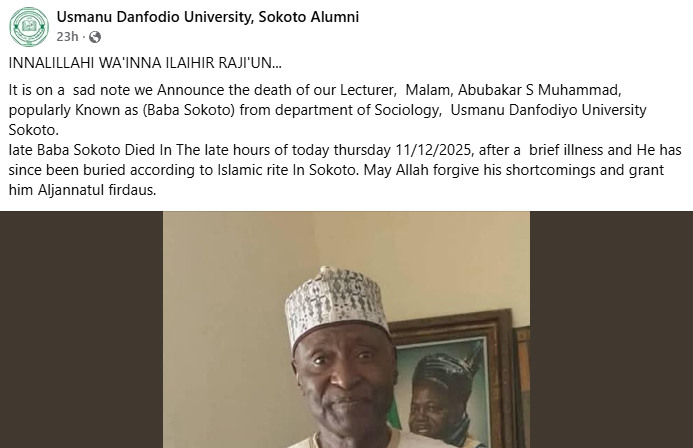Click the dark left margin beside photo
This screenshot has height=448, width=693.
[x=80, y=330]
